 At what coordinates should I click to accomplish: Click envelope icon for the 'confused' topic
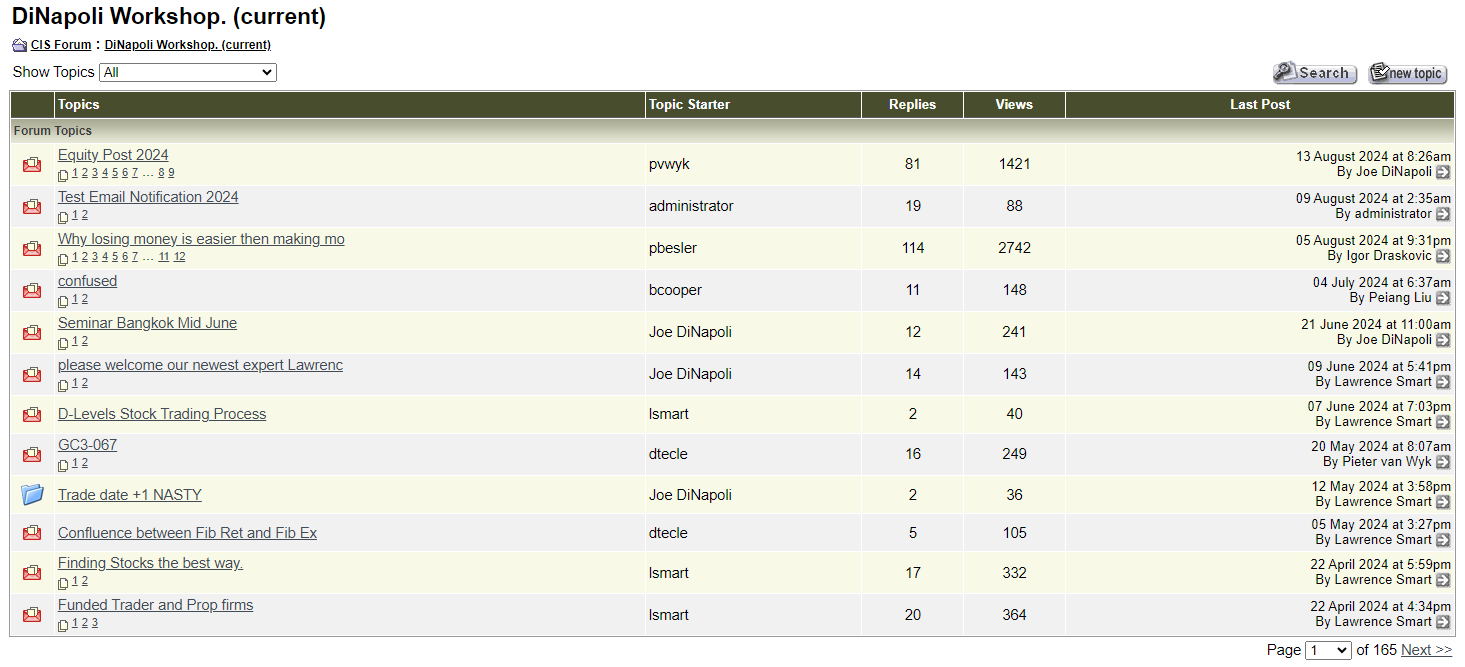pyautogui.click(x=32, y=290)
